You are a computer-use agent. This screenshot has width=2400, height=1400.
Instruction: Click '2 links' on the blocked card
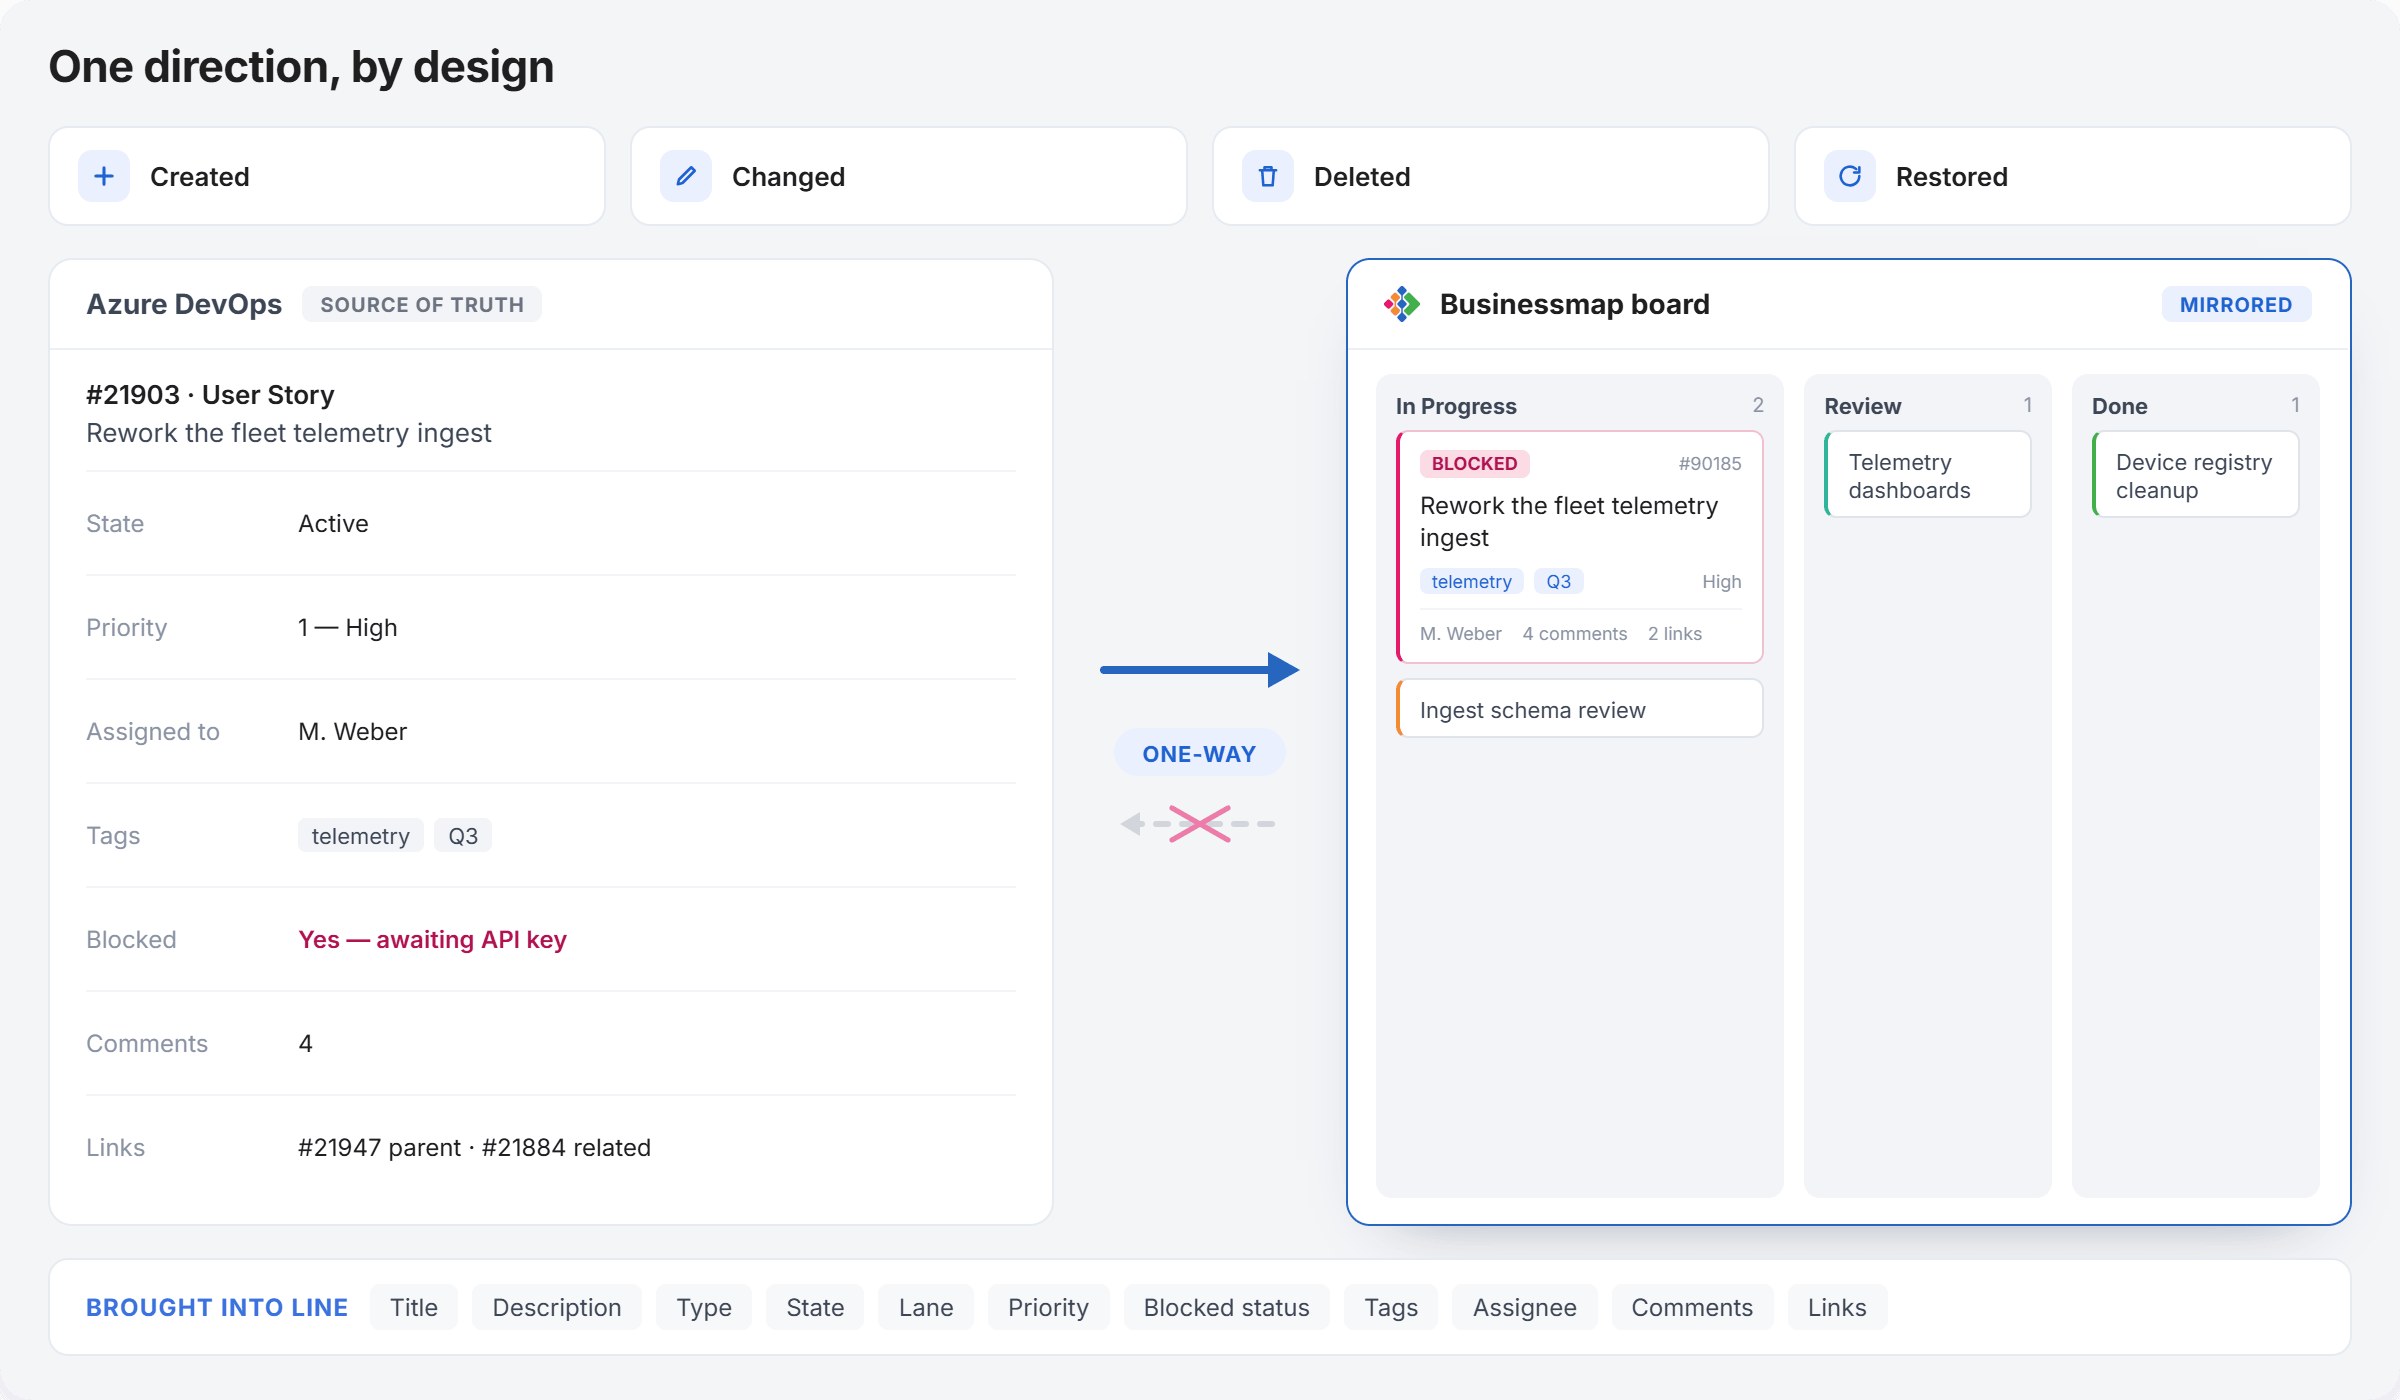[x=1675, y=634]
